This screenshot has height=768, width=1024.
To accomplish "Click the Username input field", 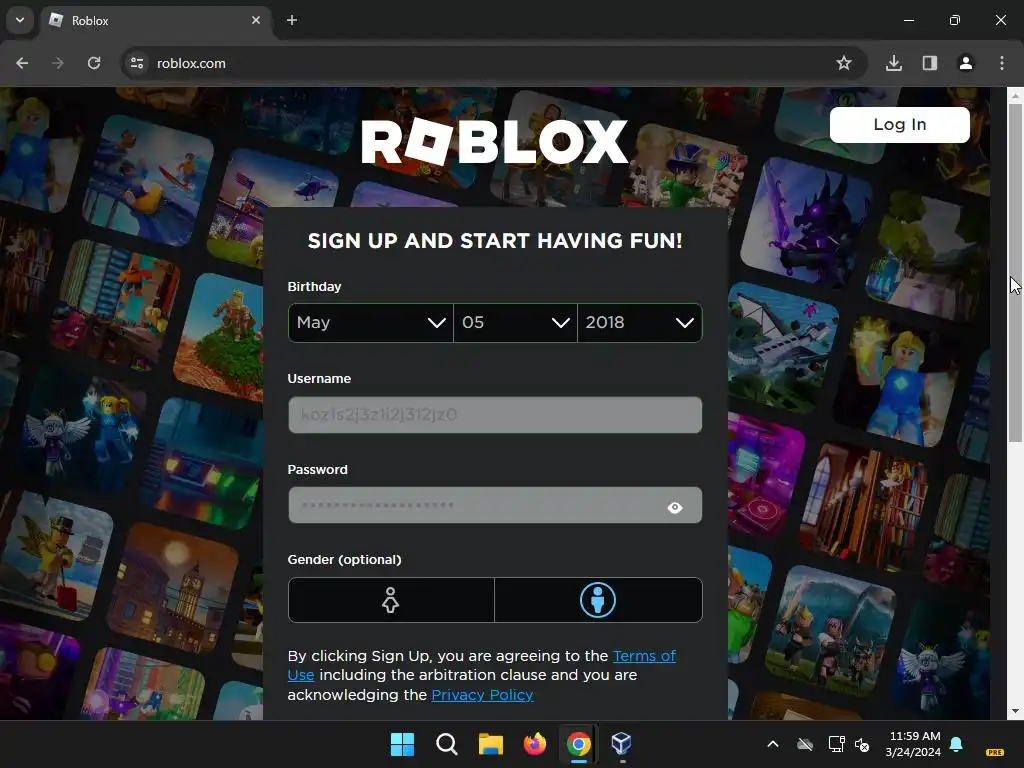I will pyautogui.click(x=495, y=415).
